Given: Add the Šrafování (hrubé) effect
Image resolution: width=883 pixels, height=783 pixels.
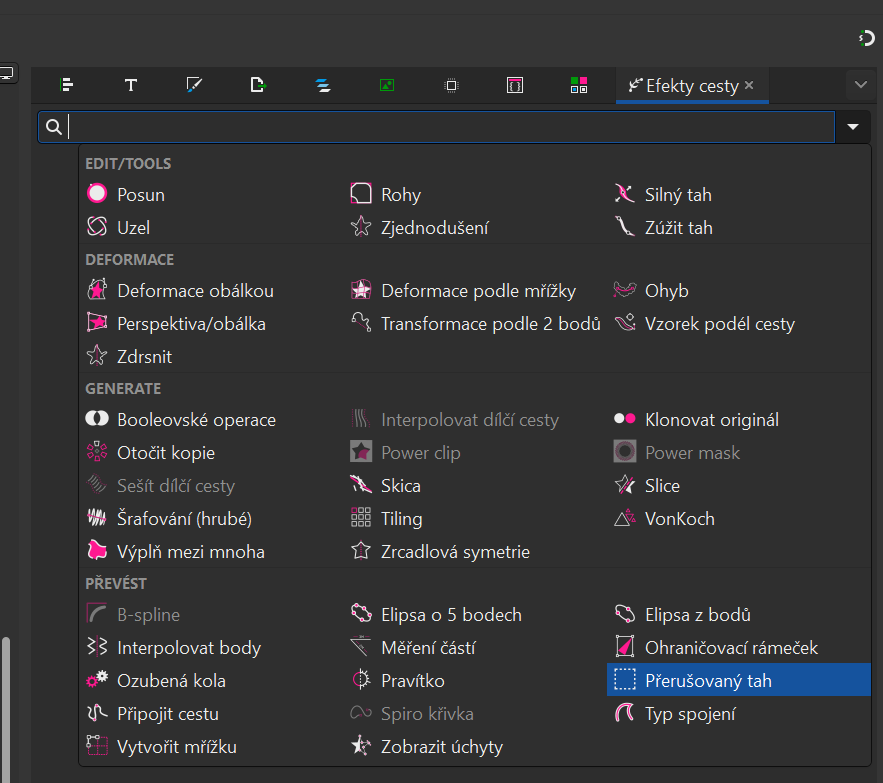Looking at the screenshot, I should 184,519.
